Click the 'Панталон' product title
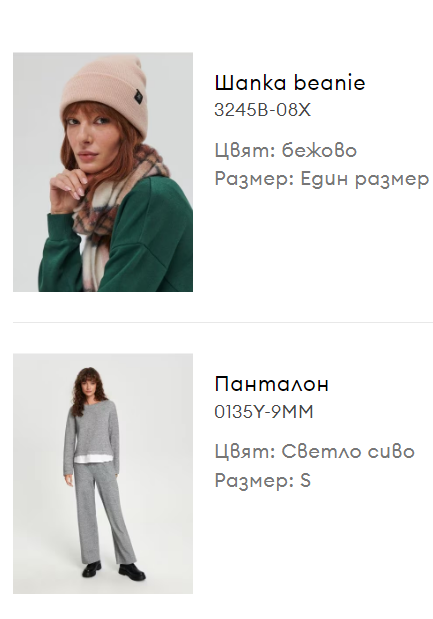The image size is (433, 619). click(272, 384)
